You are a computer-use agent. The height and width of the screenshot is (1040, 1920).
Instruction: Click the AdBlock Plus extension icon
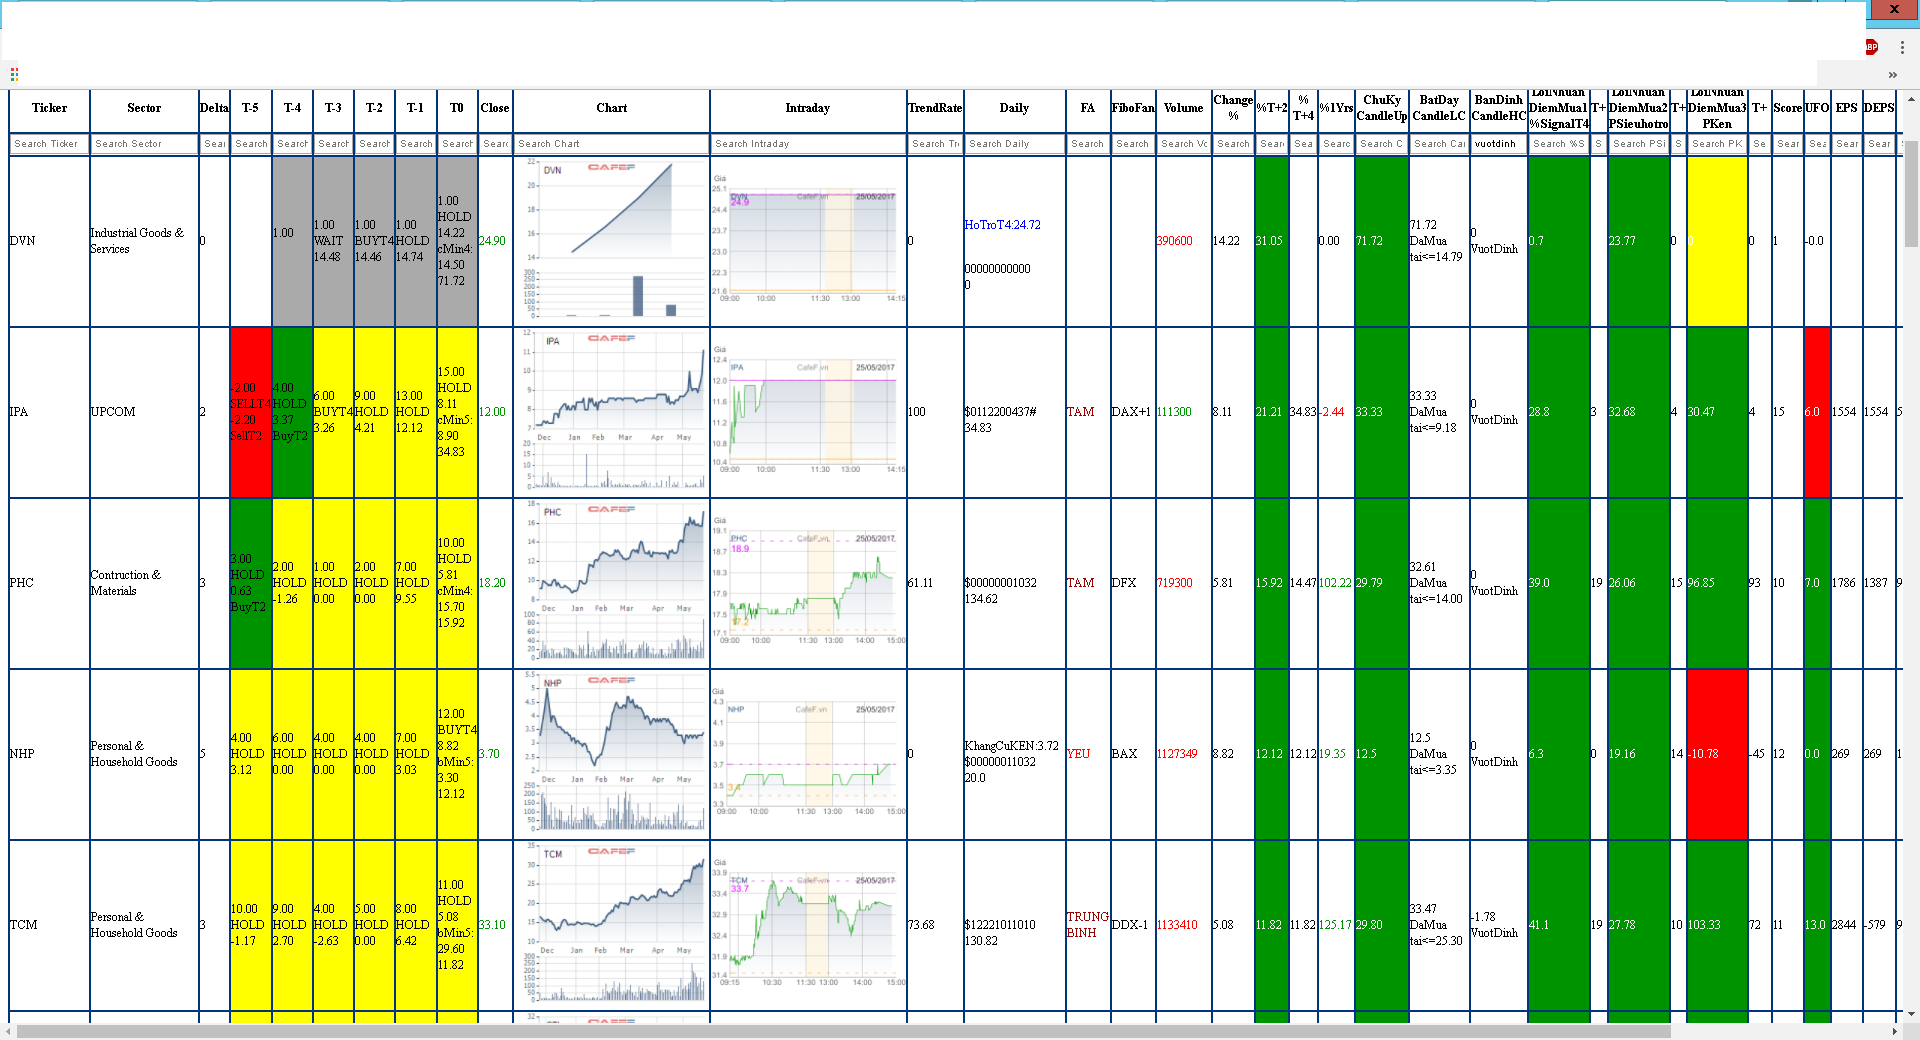1871,47
